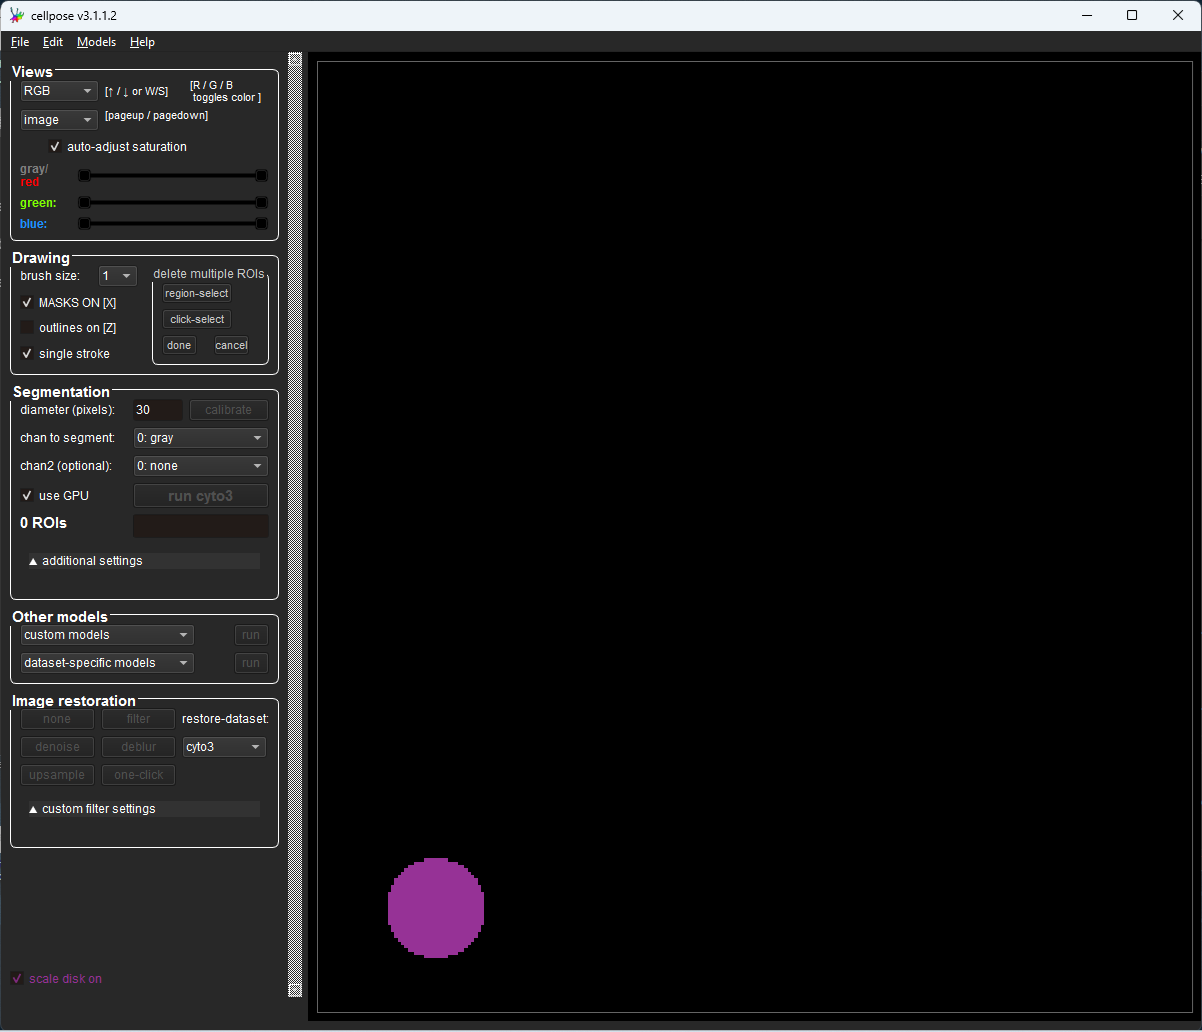Click scroll-up arrow of the side panel scrollbar
Screen dimensions: 1202x1032
[295, 59]
